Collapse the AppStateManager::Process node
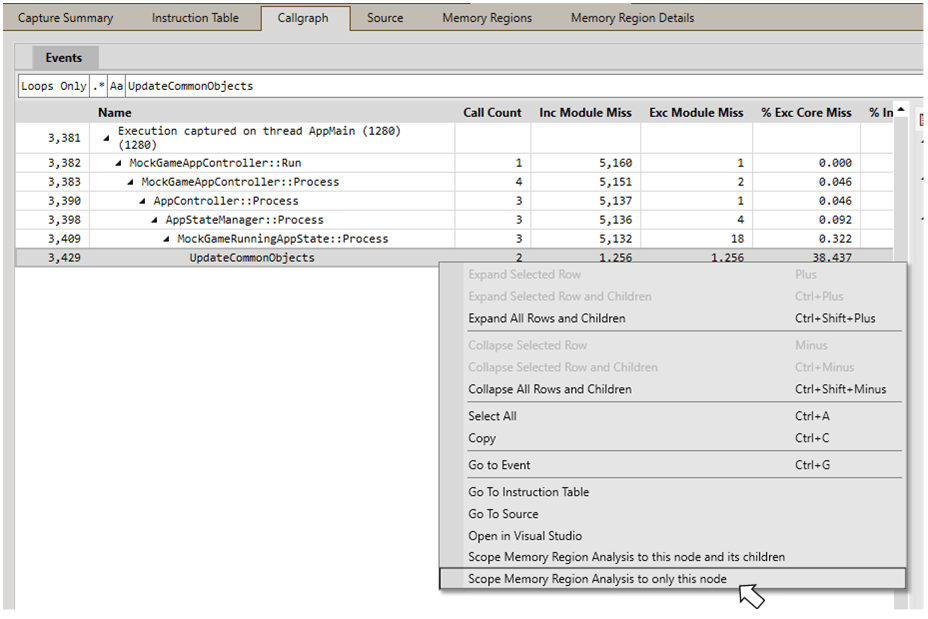This screenshot has width=928, height=619. (154, 220)
